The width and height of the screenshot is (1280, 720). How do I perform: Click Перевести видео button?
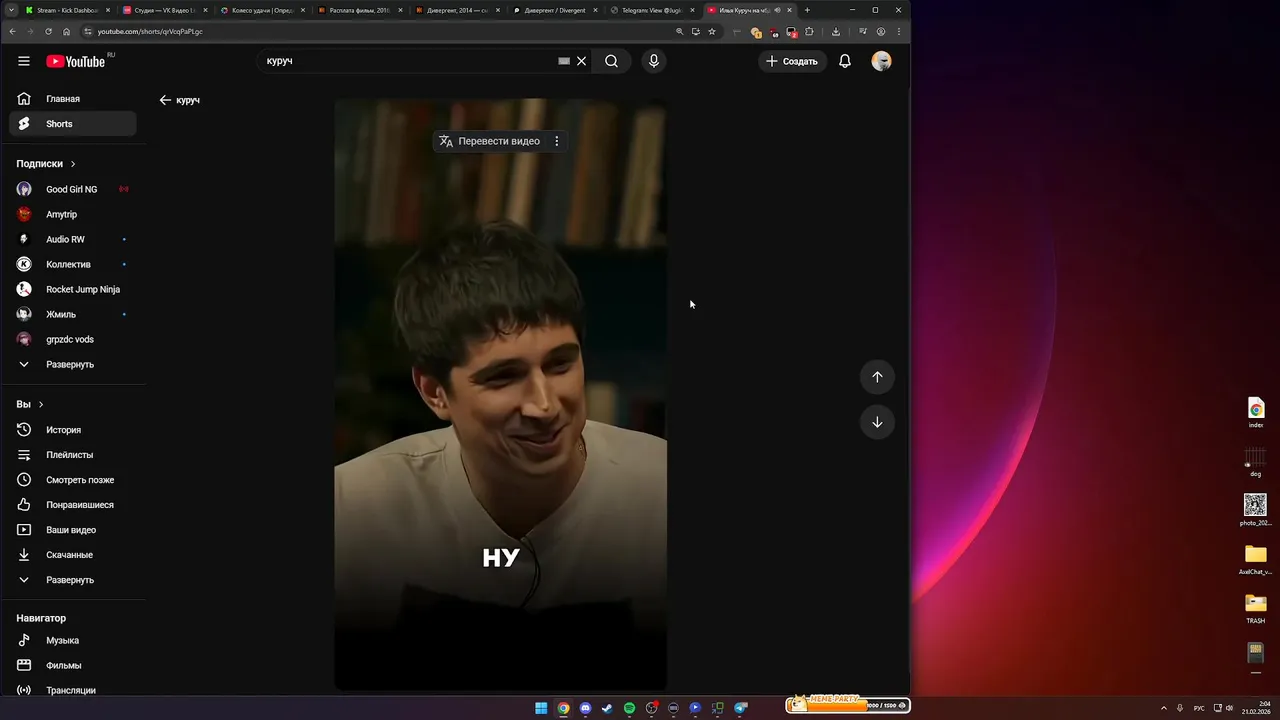(490, 141)
